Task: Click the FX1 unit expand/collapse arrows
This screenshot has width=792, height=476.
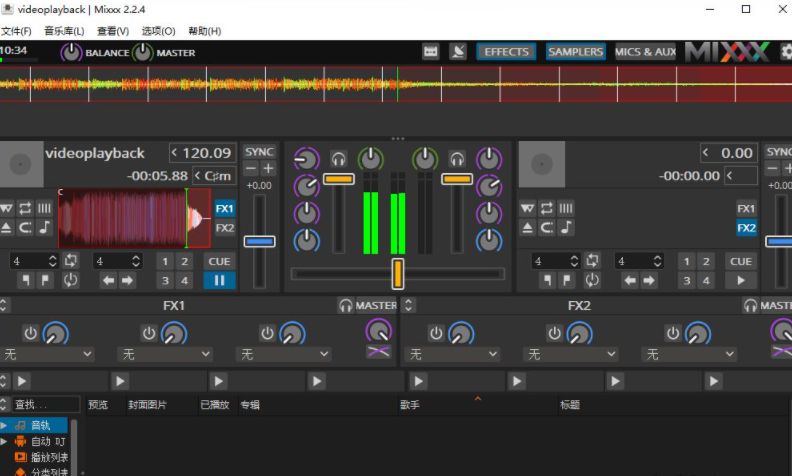Action: coord(3,305)
